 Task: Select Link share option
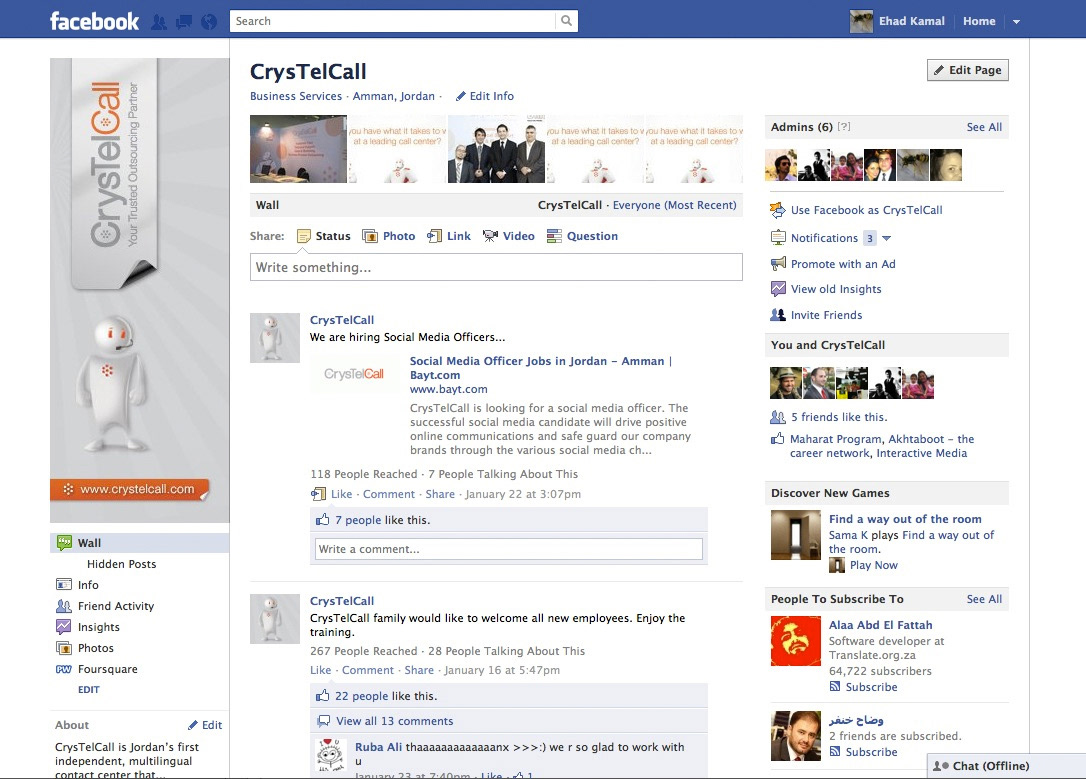[x=449, y=236]
